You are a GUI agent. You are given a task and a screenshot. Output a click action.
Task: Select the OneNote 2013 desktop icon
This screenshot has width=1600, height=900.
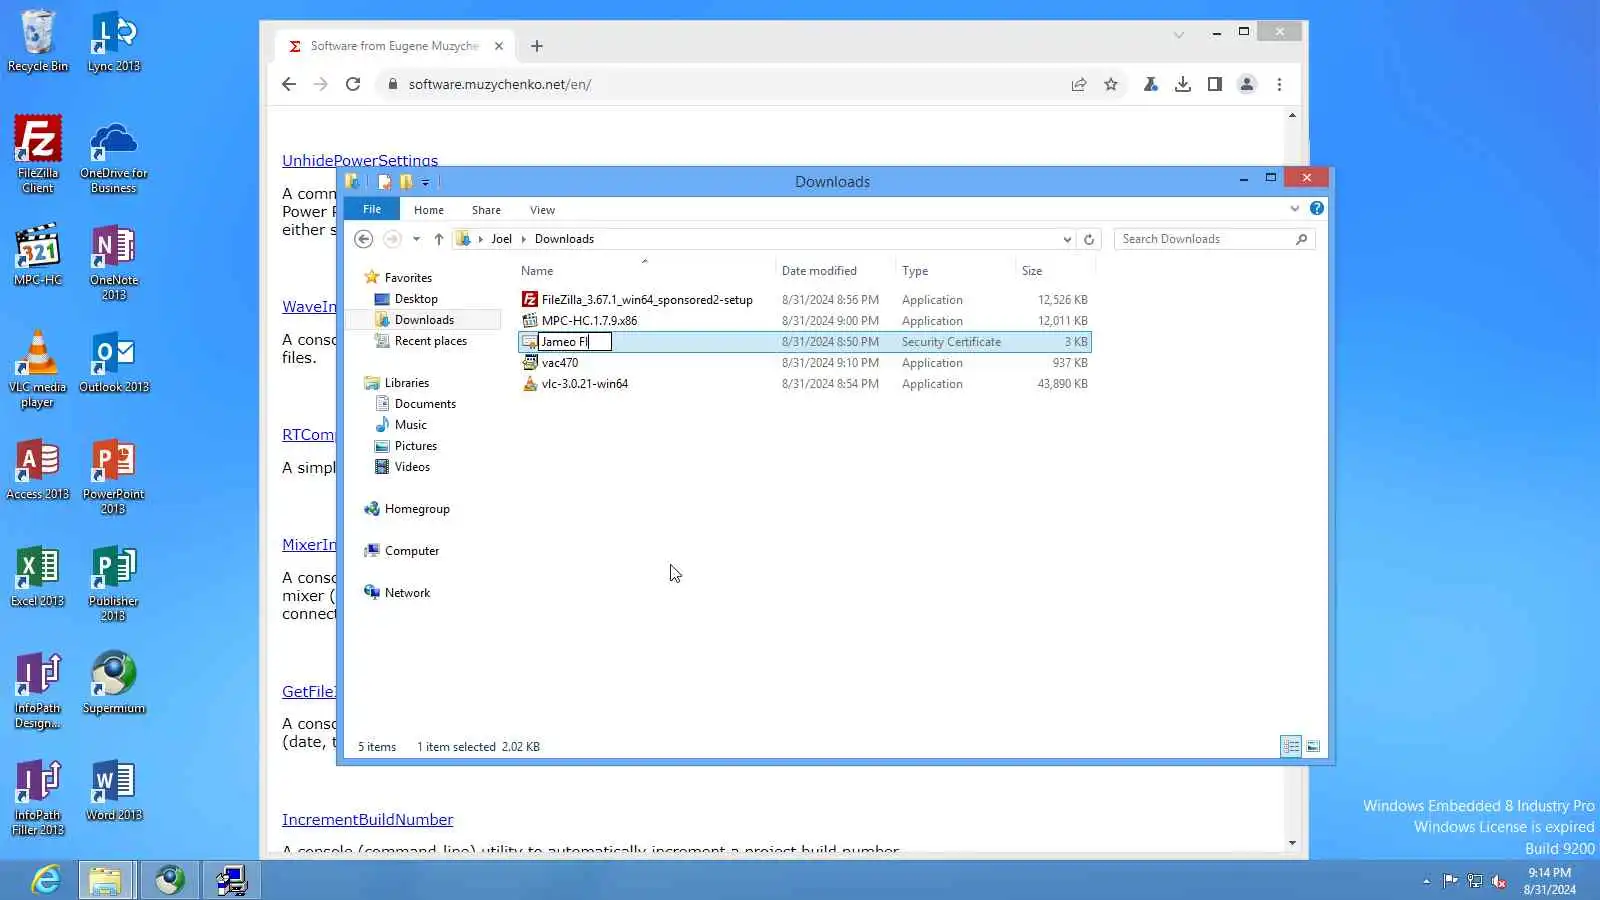(x=114, y=262)
